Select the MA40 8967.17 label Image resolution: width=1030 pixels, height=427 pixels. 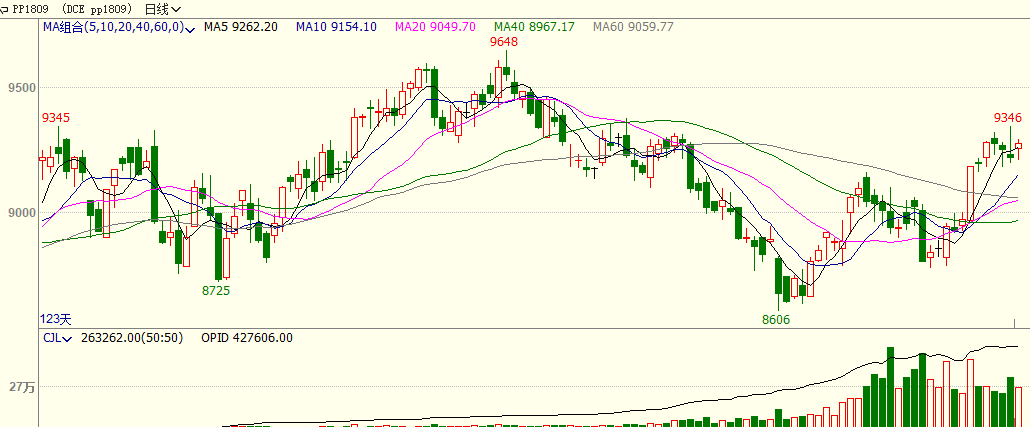tap(534, 27)
